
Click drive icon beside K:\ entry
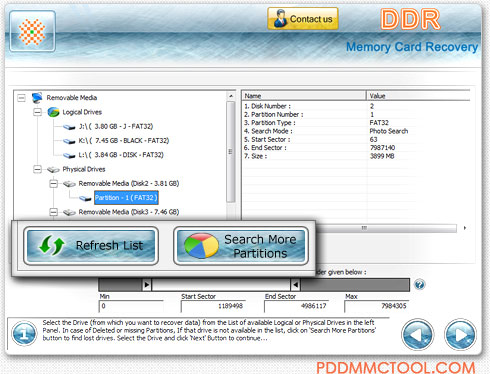[69, 141]
